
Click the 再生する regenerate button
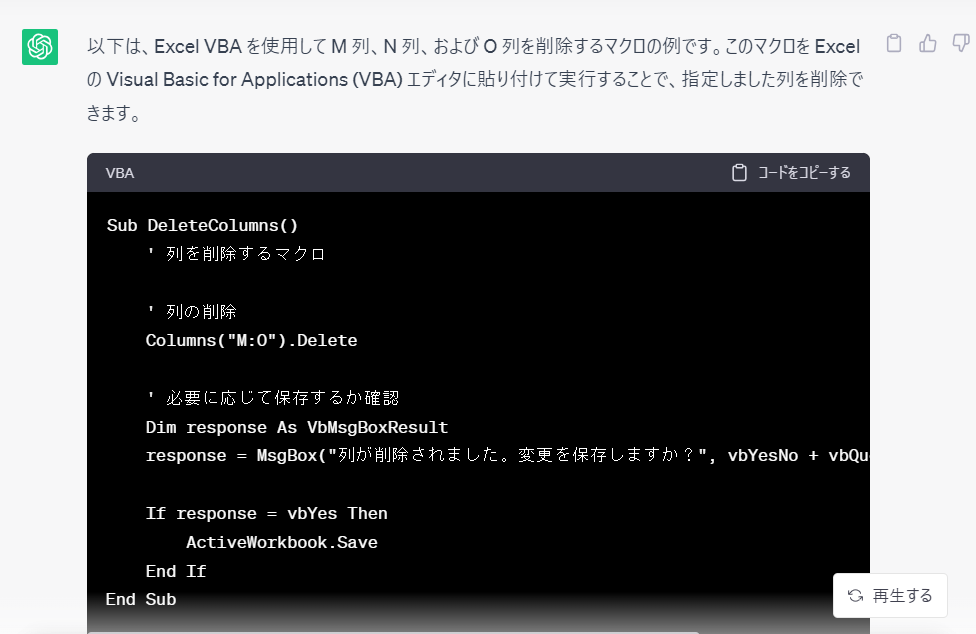tap(890, 595)
